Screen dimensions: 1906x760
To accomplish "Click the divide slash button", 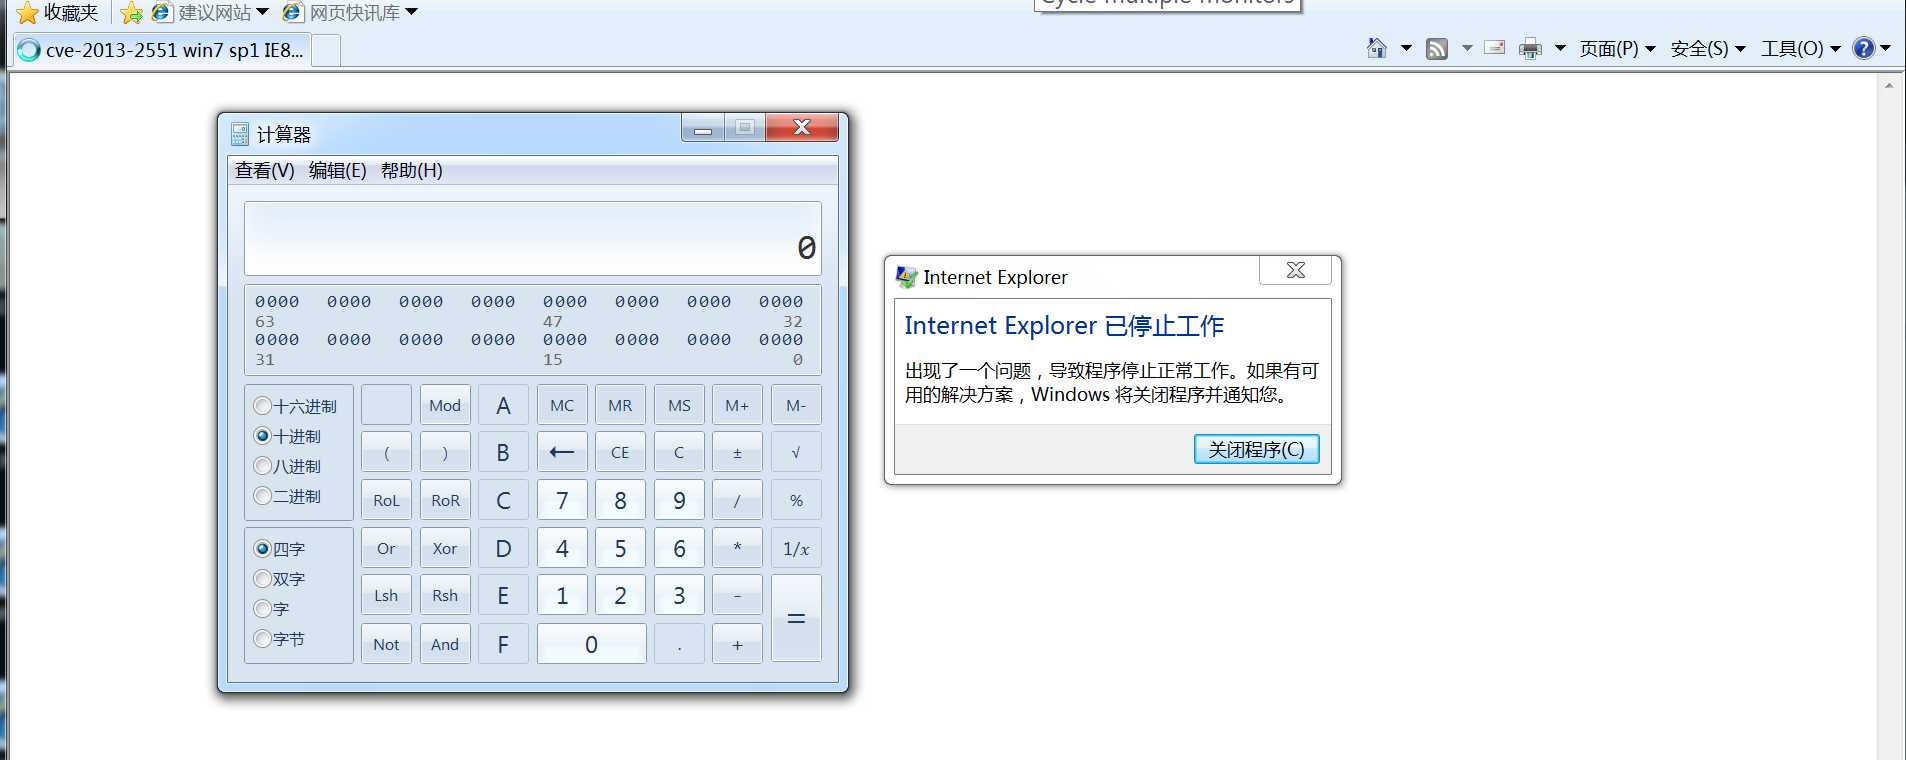I will click(737, 500).
